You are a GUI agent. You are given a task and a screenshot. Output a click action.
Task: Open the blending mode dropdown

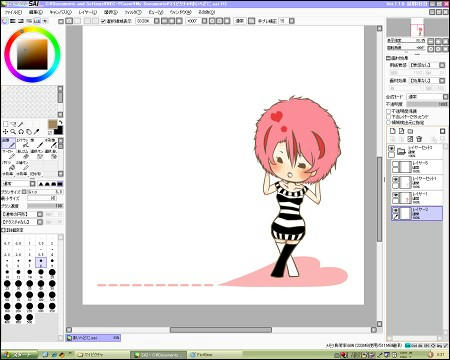coord(428,97)
